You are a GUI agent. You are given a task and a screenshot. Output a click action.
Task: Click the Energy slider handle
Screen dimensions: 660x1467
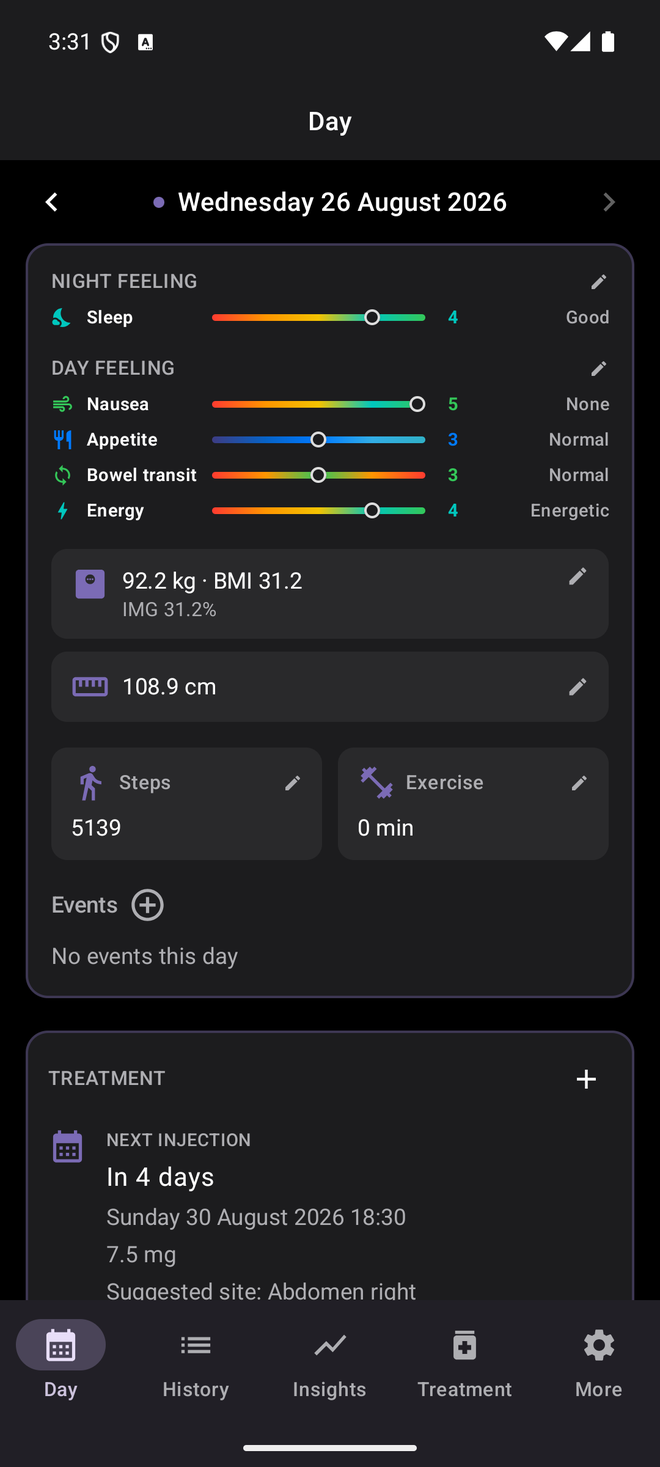pos(372,510)
